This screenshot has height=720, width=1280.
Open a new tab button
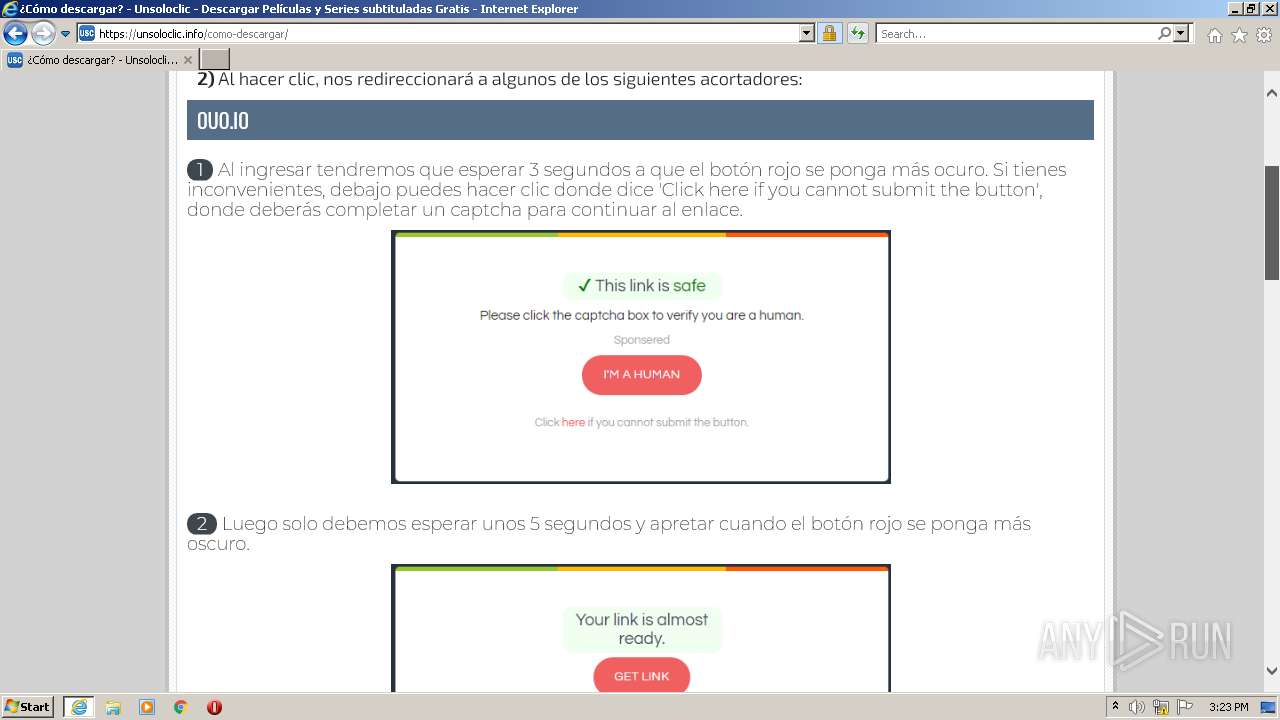pos(215,59)
